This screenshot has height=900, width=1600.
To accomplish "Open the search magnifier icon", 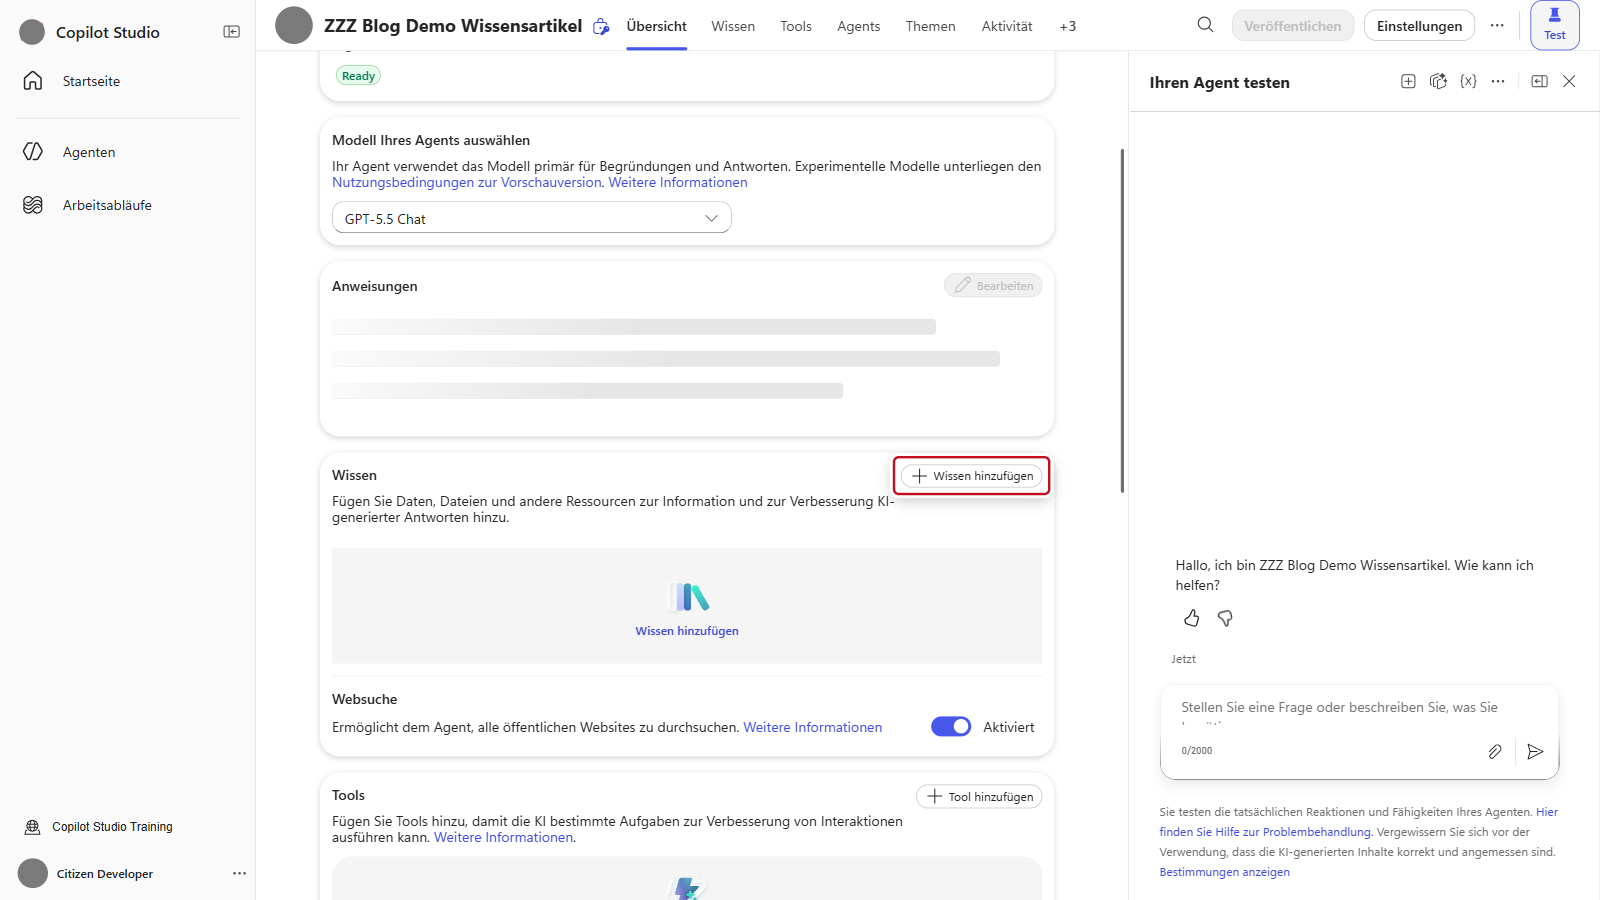I will [x=1206, y=25].
